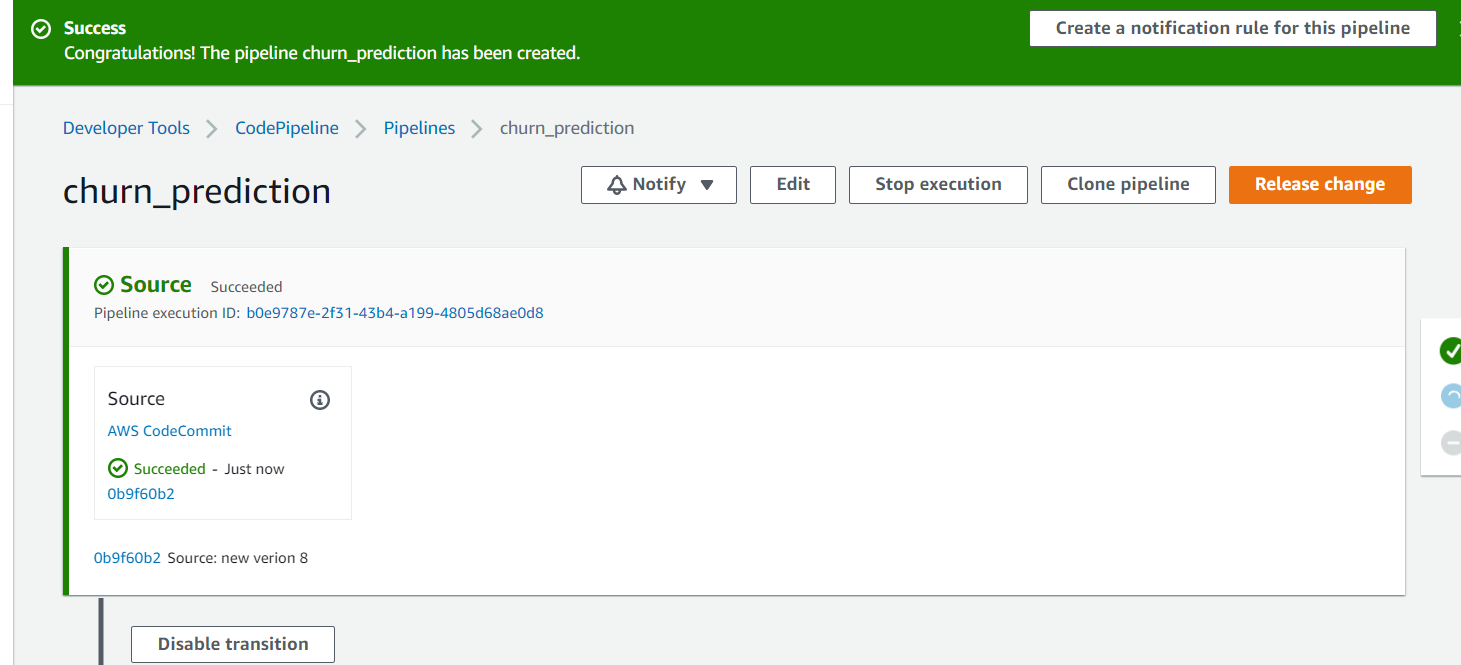Click the green succeeded status icon in side panel

click(x=1450, y=351)
